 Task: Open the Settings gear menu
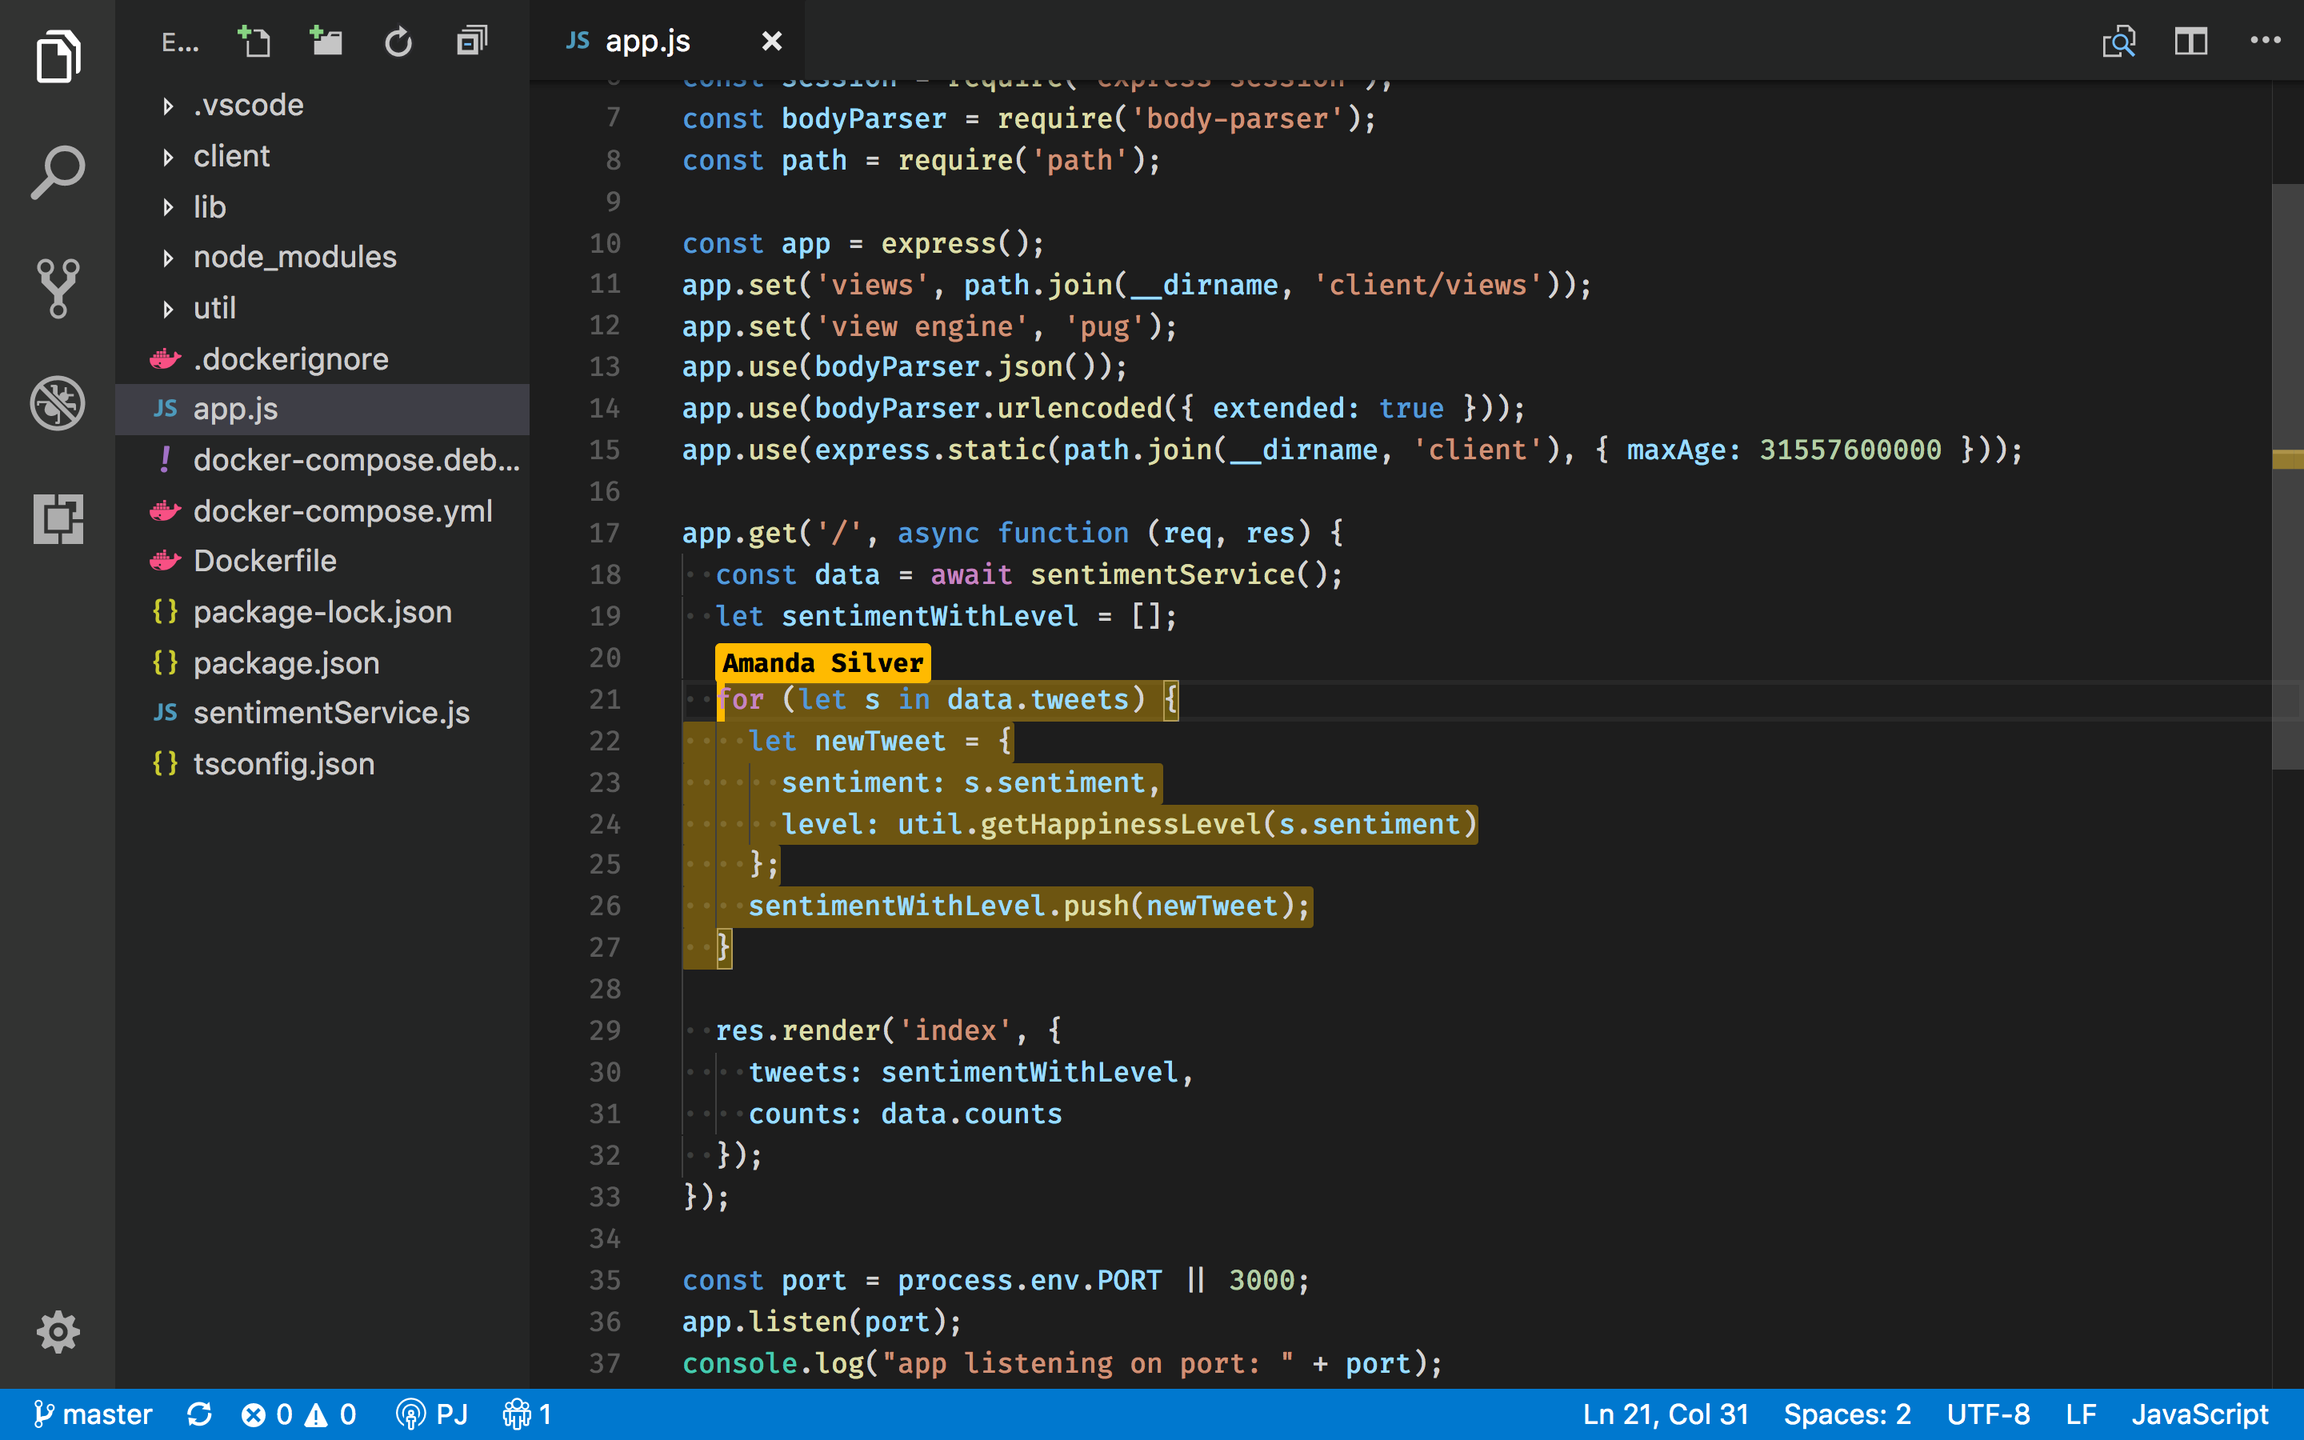[x=58, y=1332]
